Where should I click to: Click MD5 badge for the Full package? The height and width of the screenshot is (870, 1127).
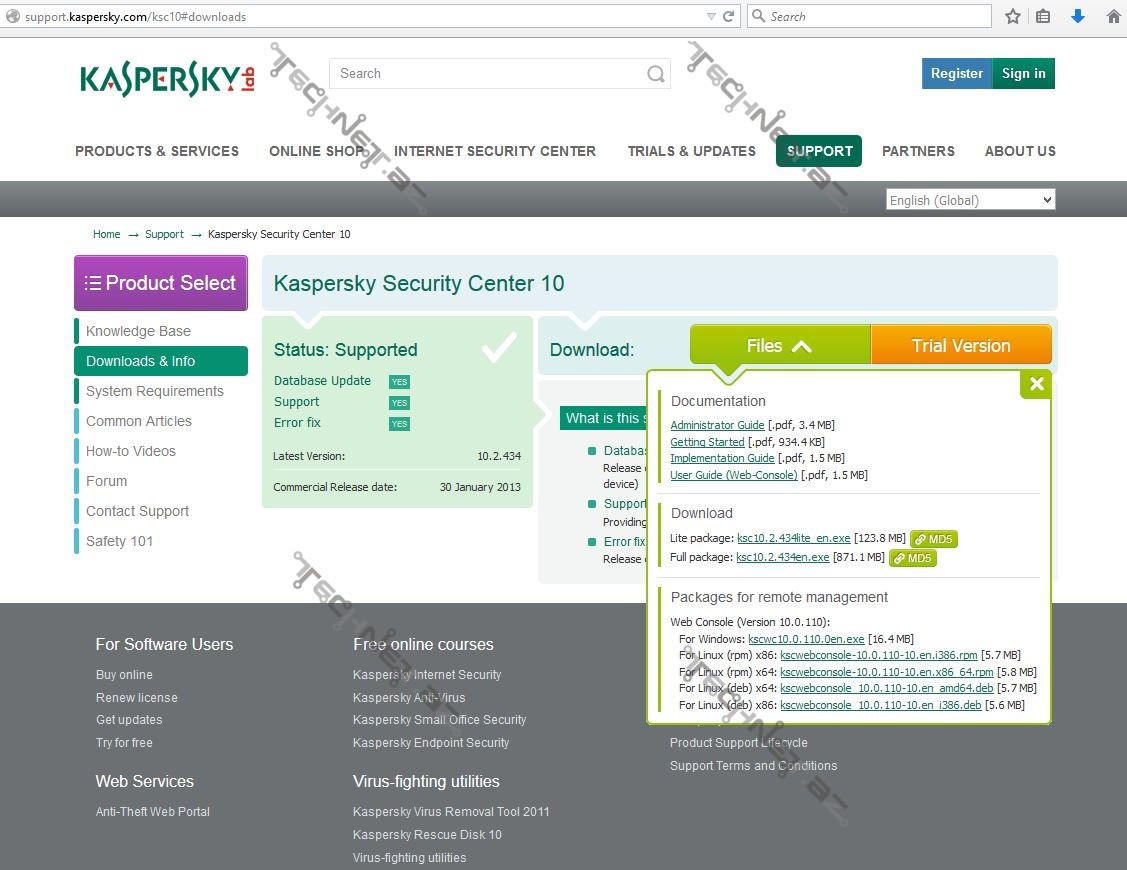point(912,558)
